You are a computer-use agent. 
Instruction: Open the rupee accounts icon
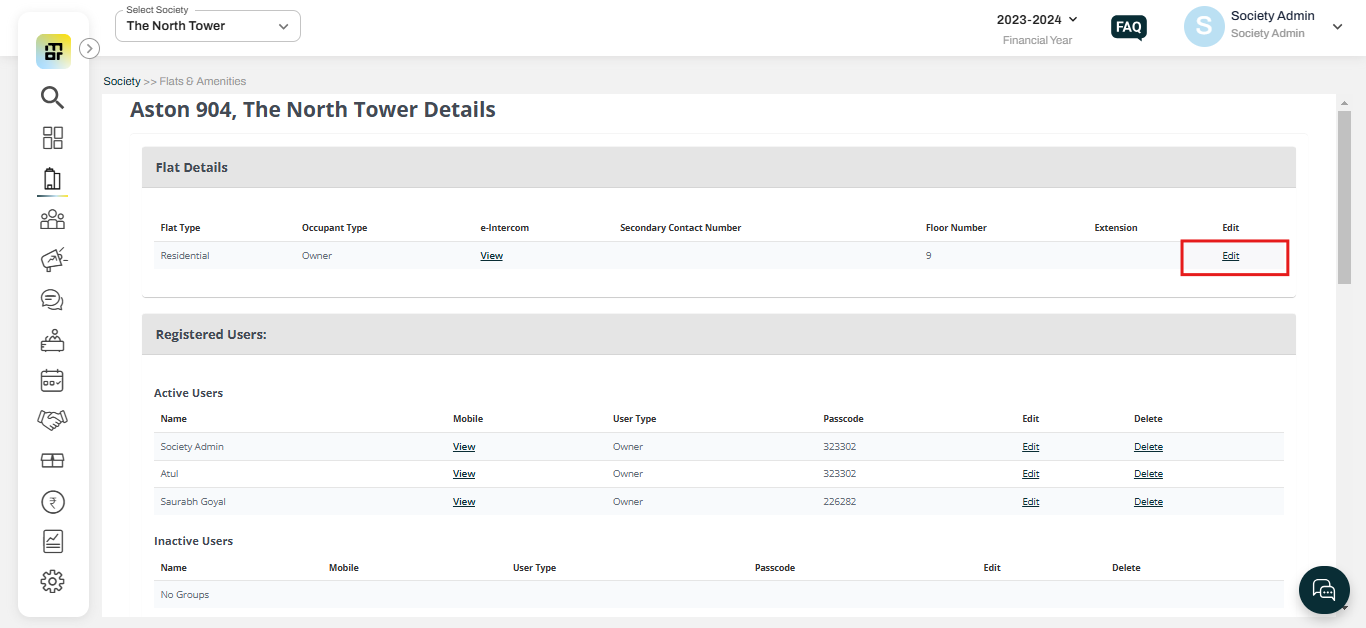[52, 501]
